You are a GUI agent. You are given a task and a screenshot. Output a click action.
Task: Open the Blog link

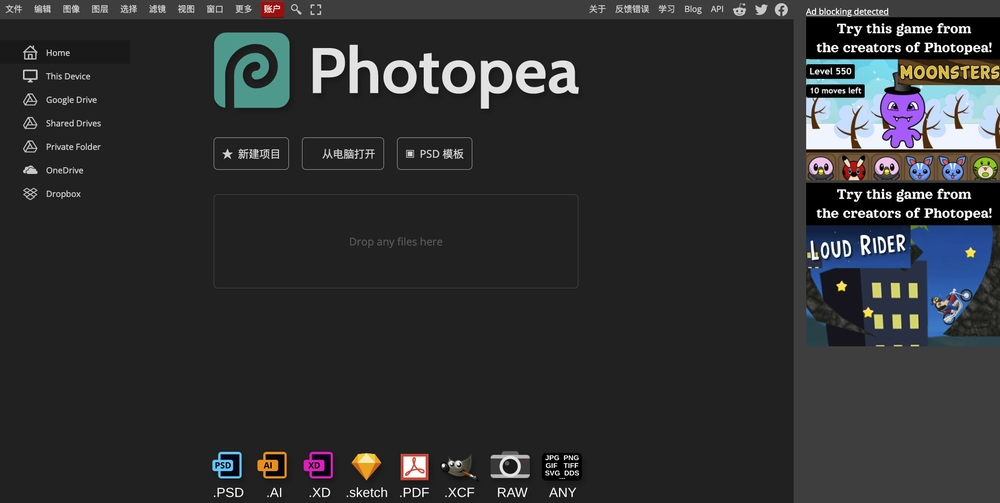pos(693,9)
